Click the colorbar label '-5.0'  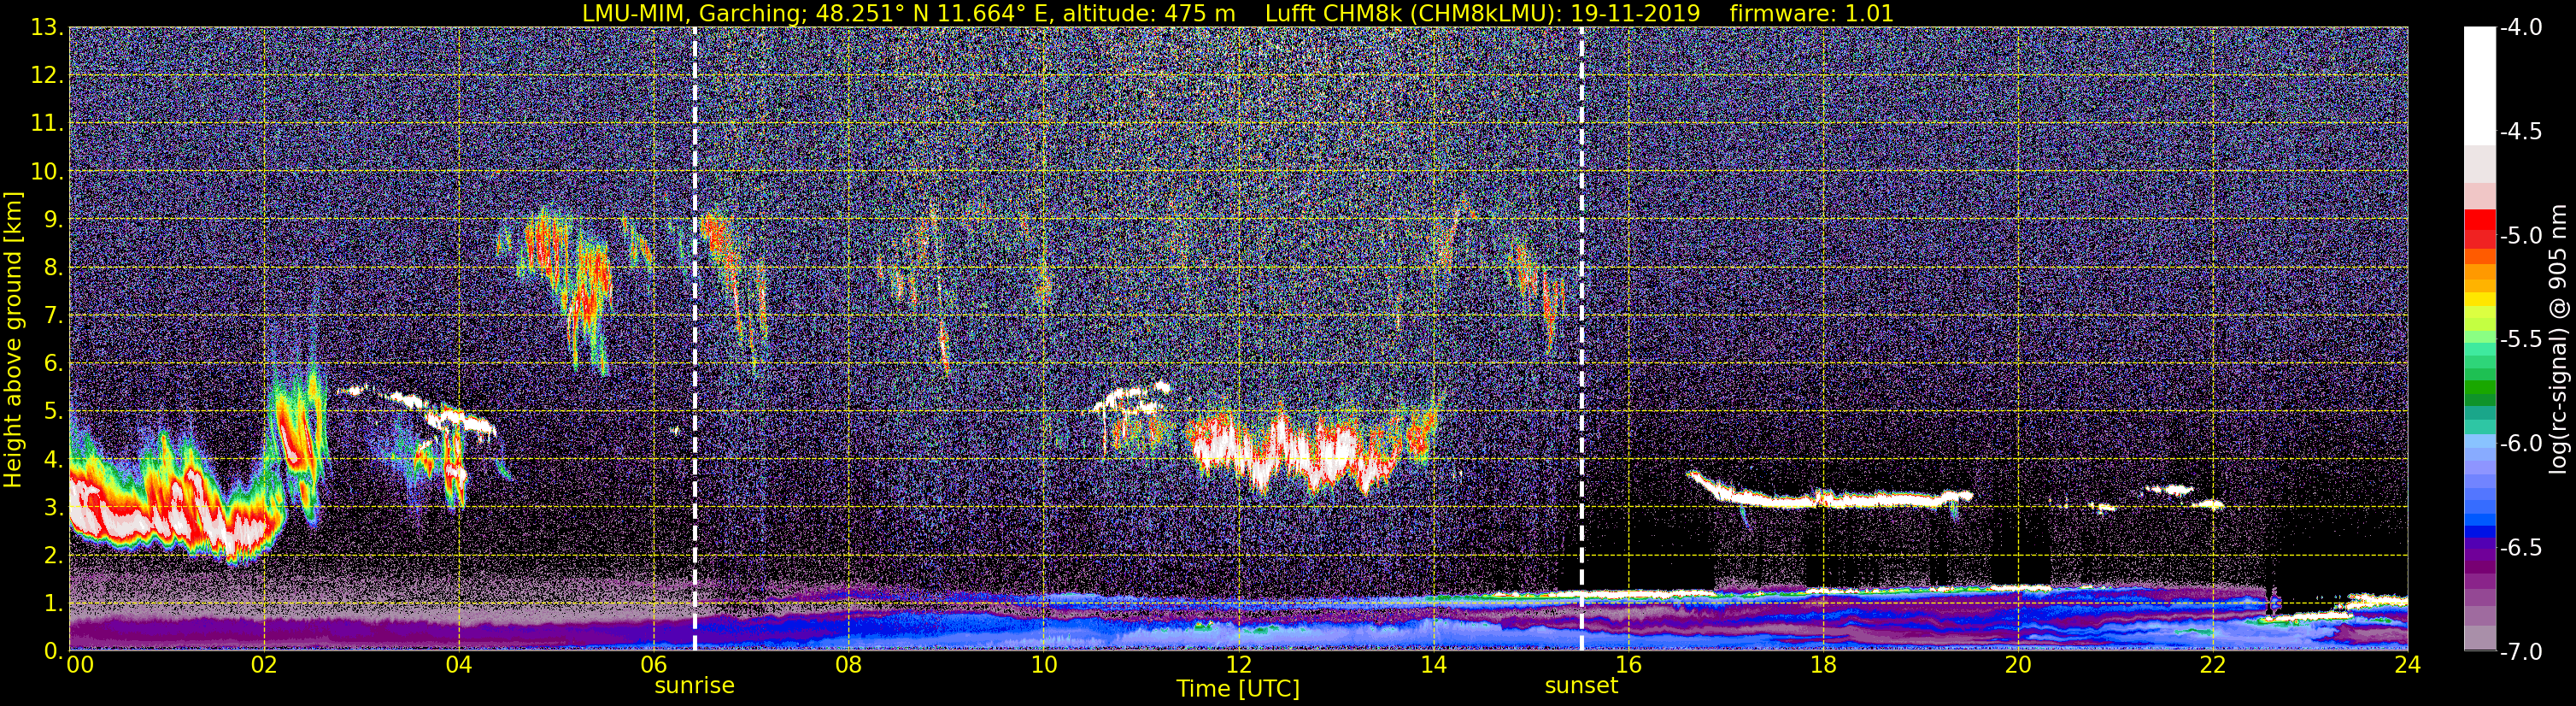point(2521,236)
